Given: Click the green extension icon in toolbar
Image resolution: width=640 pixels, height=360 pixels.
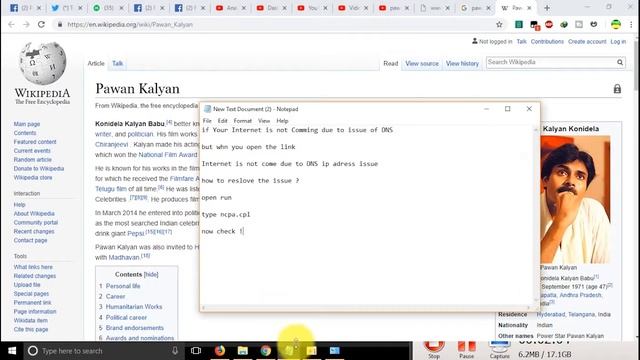Looking at the screenshot, I should [519, 24].
